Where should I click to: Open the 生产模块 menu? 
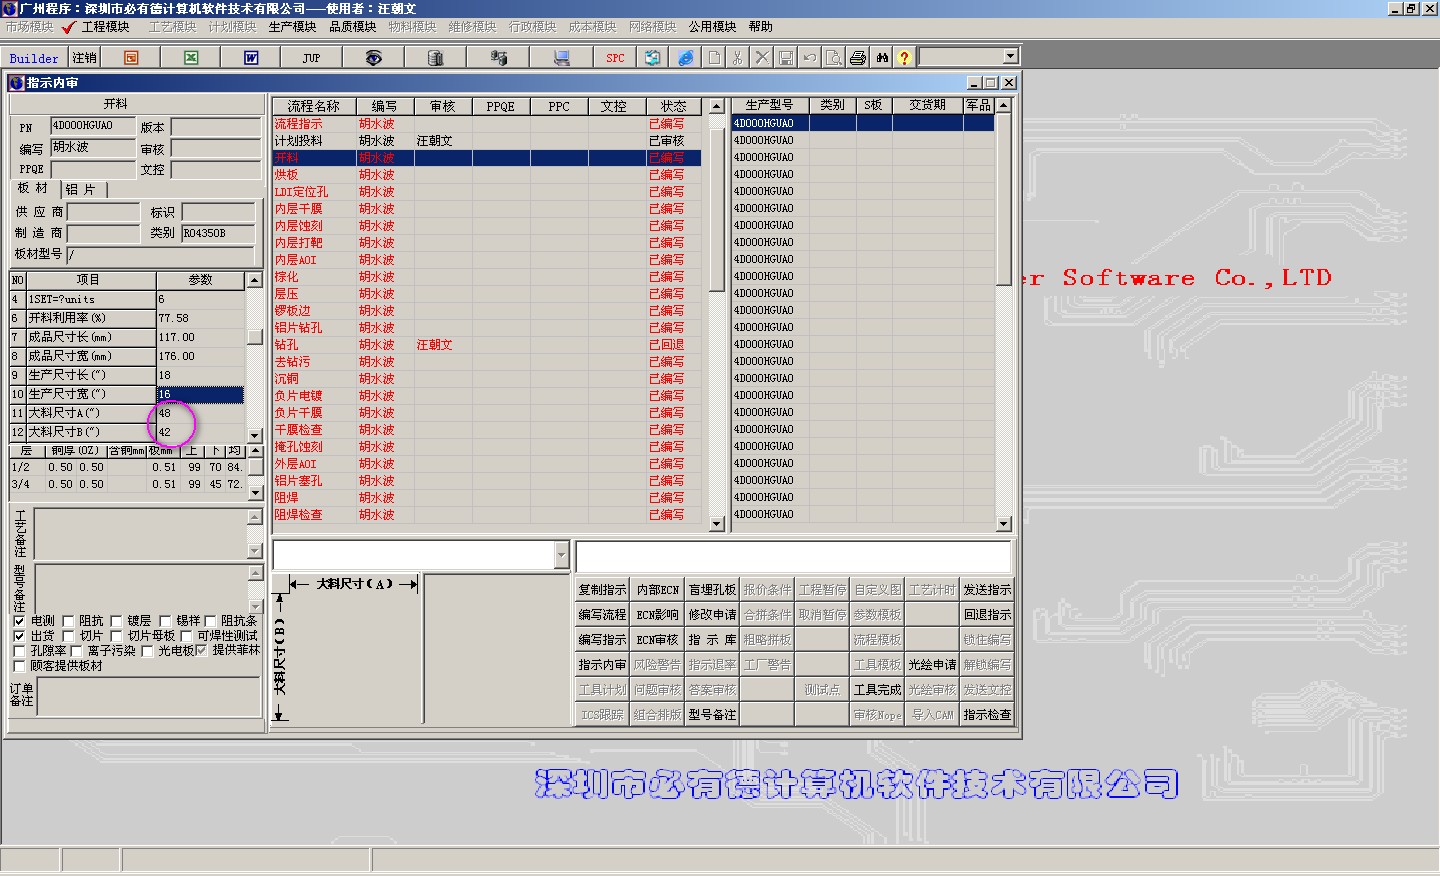click(x=293, y=27)
